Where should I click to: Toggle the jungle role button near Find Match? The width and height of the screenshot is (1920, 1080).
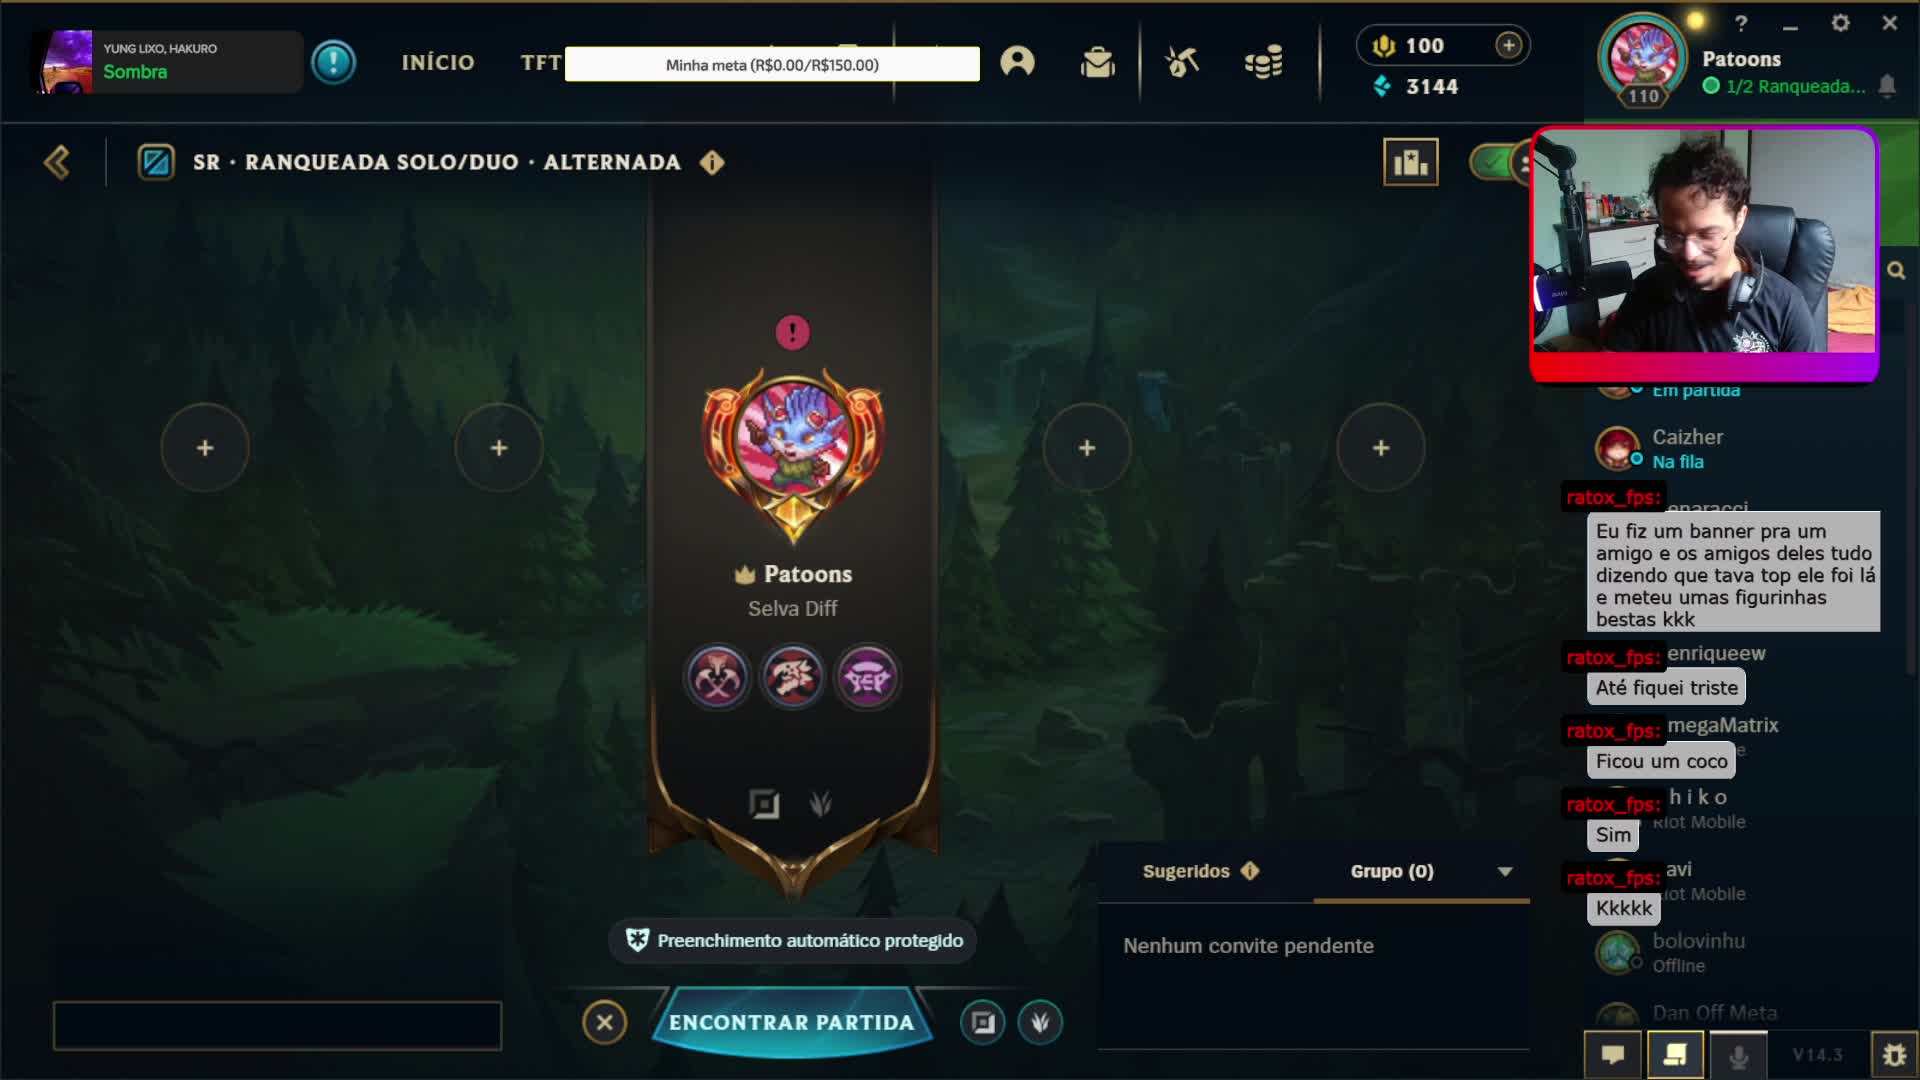pos(1040,1022)
